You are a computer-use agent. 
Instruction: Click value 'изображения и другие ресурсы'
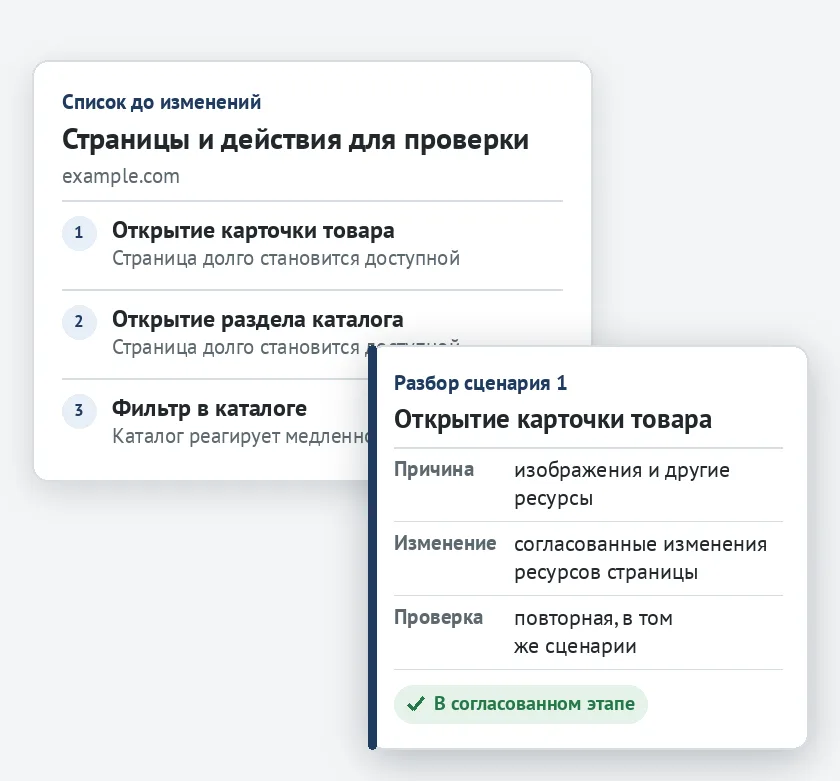(x=622, y=484)
